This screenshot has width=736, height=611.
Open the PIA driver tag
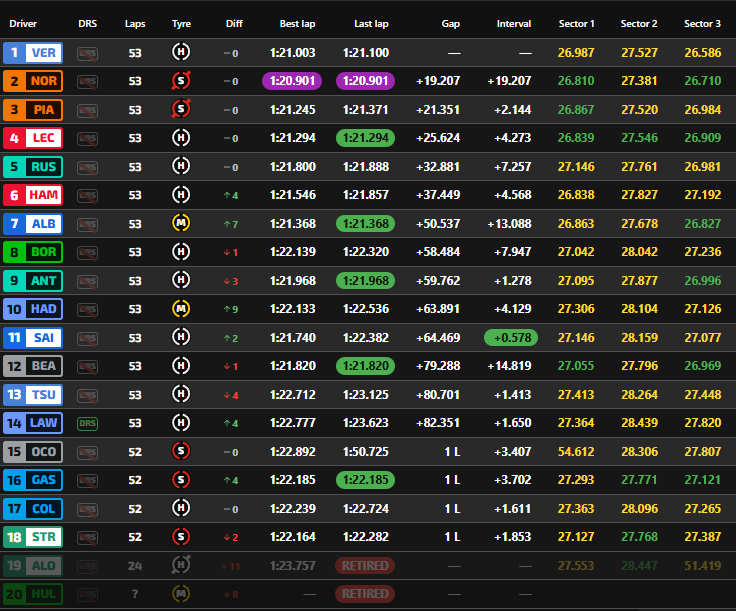point(33,110)
